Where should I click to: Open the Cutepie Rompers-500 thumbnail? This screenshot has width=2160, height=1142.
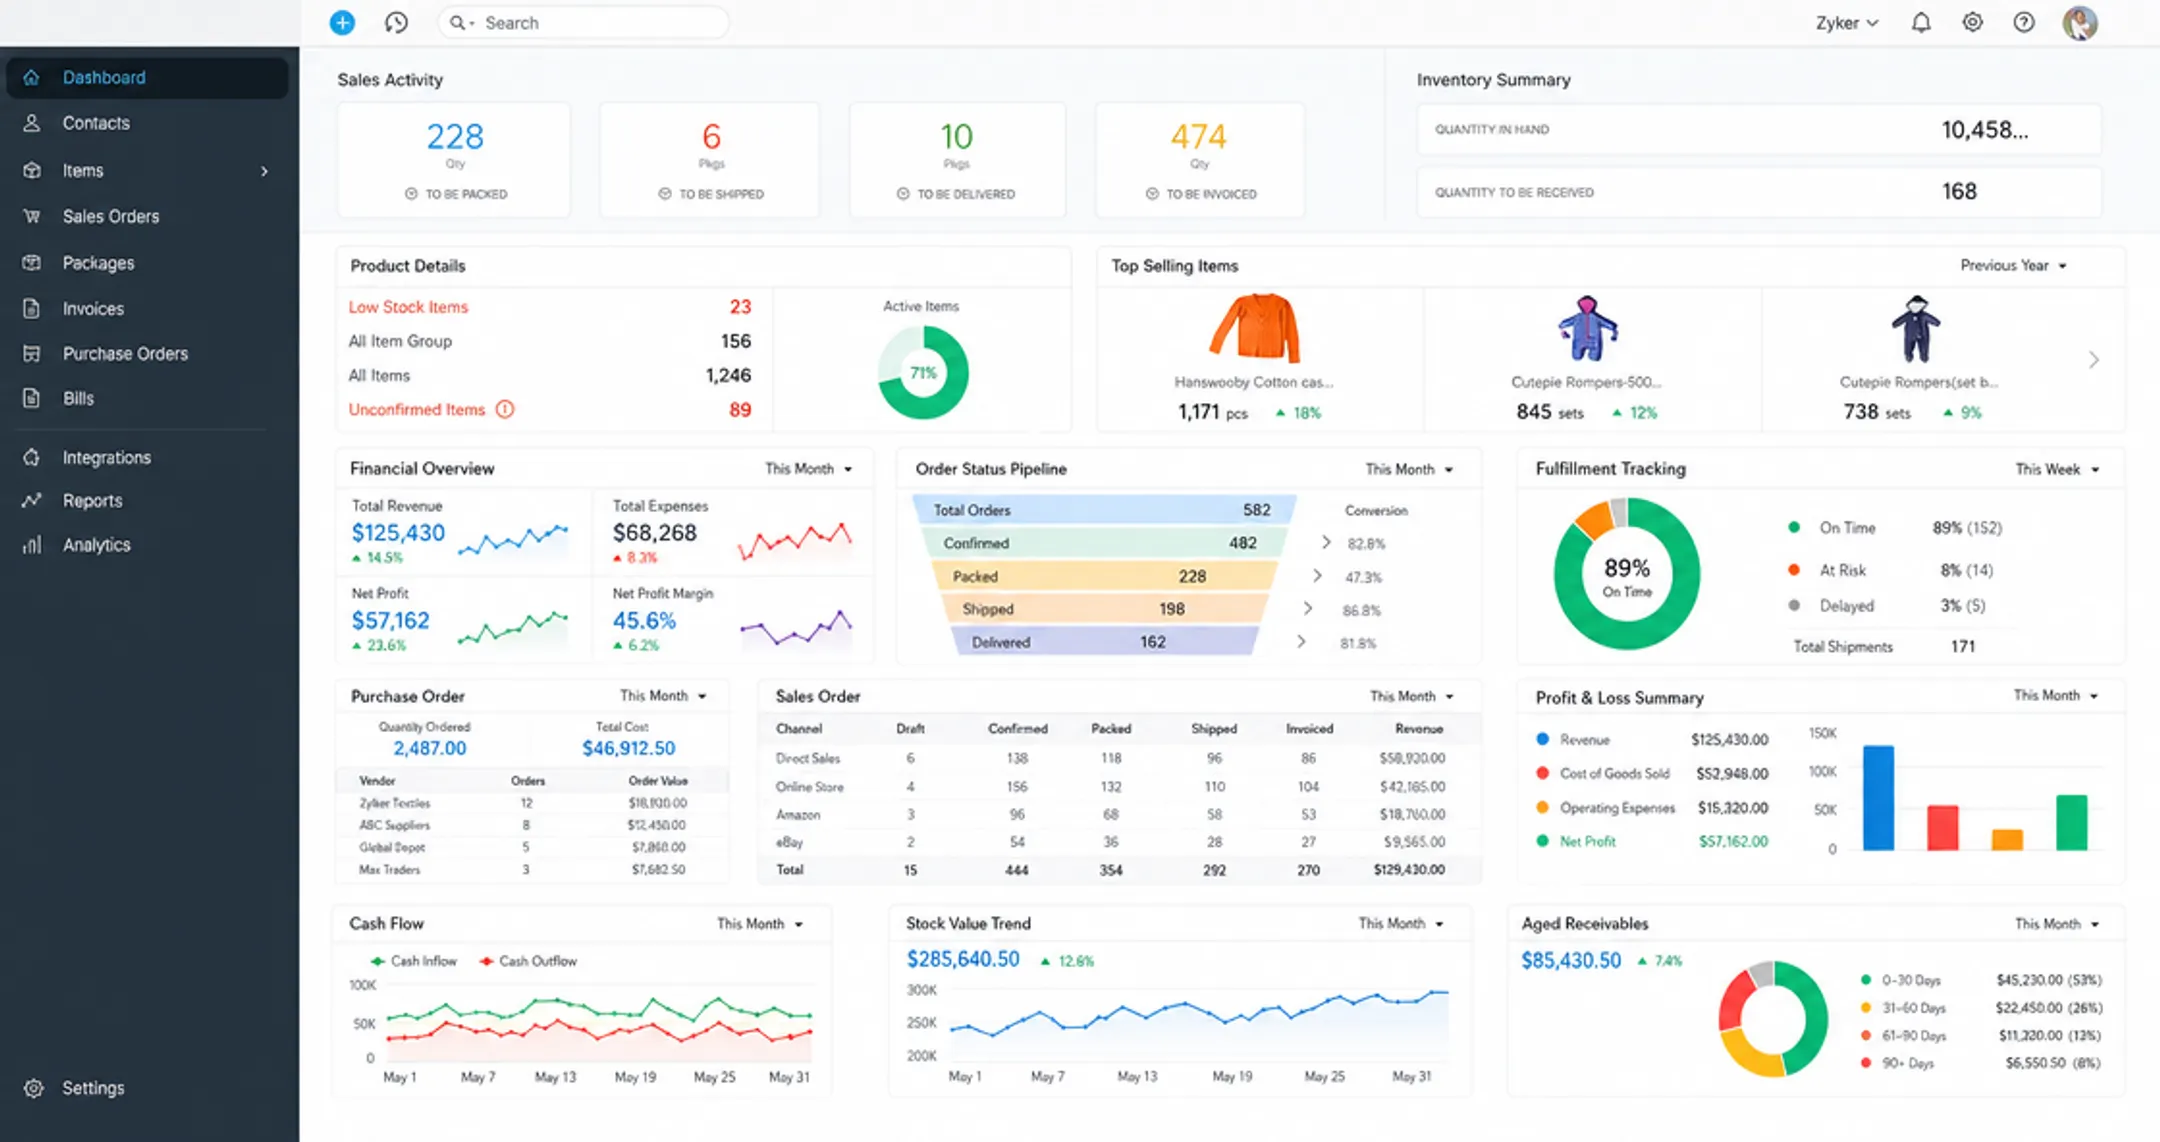pos(1587,328)
